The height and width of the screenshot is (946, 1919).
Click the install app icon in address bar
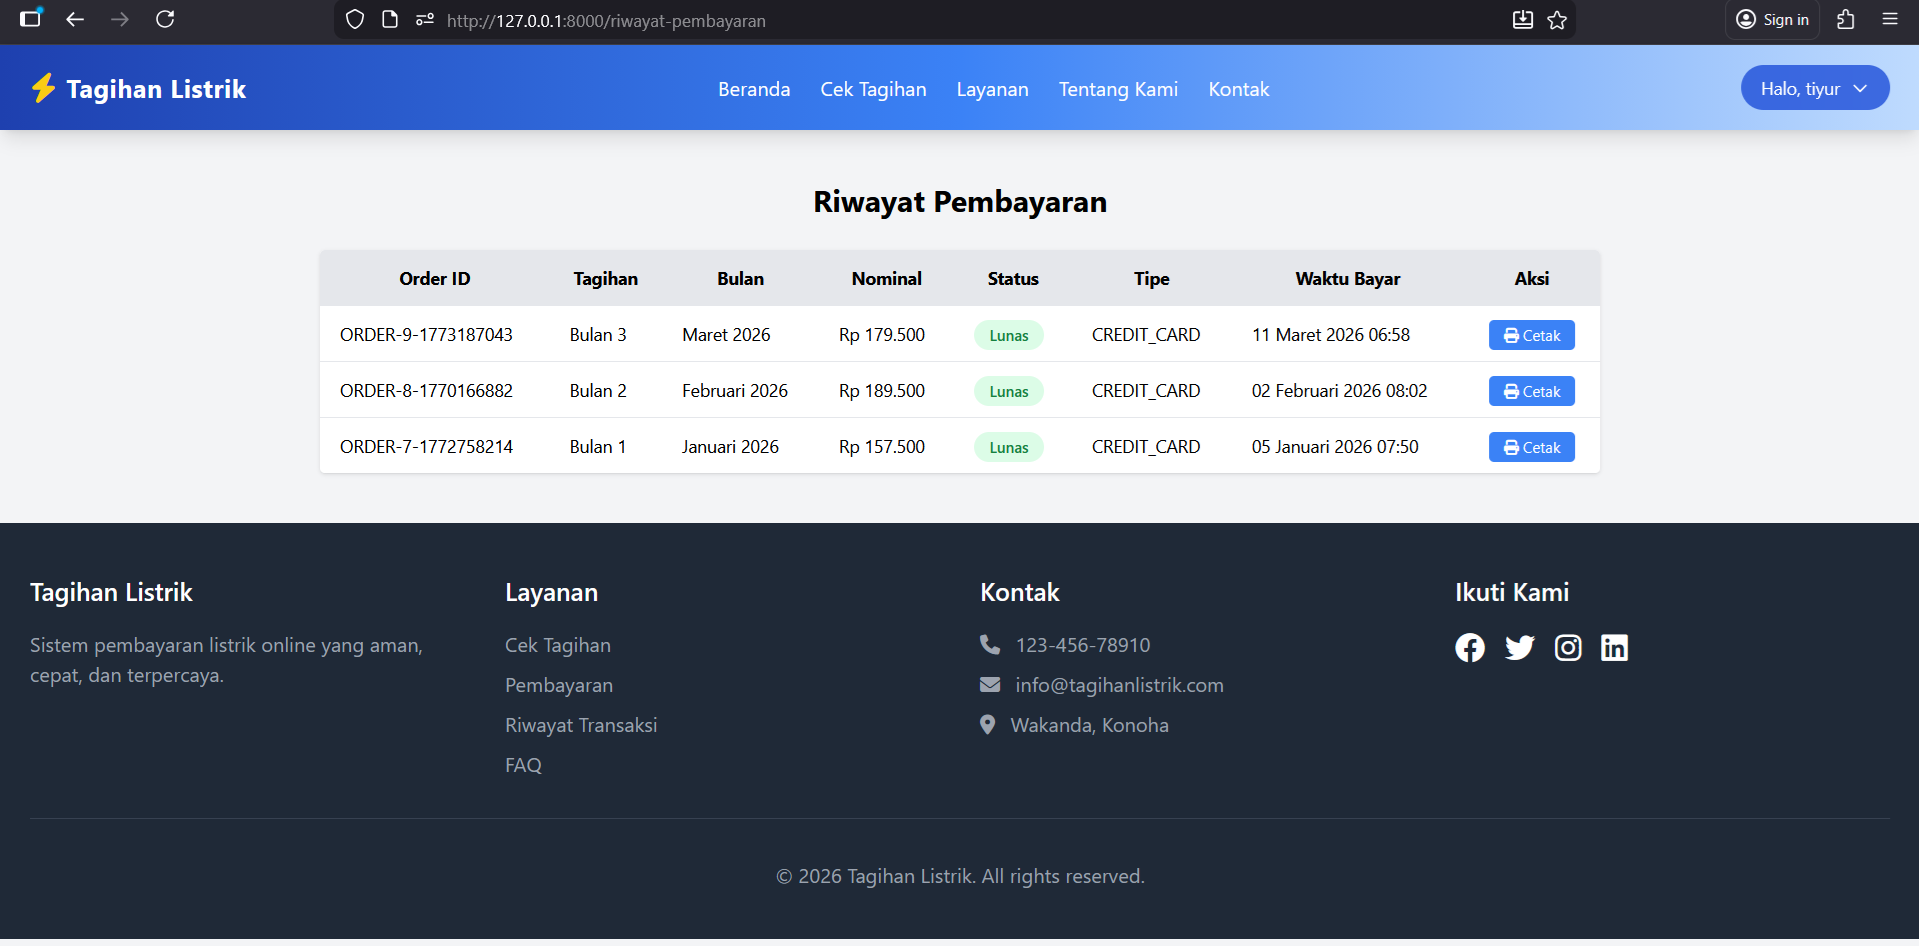[x=1523, y=20]
